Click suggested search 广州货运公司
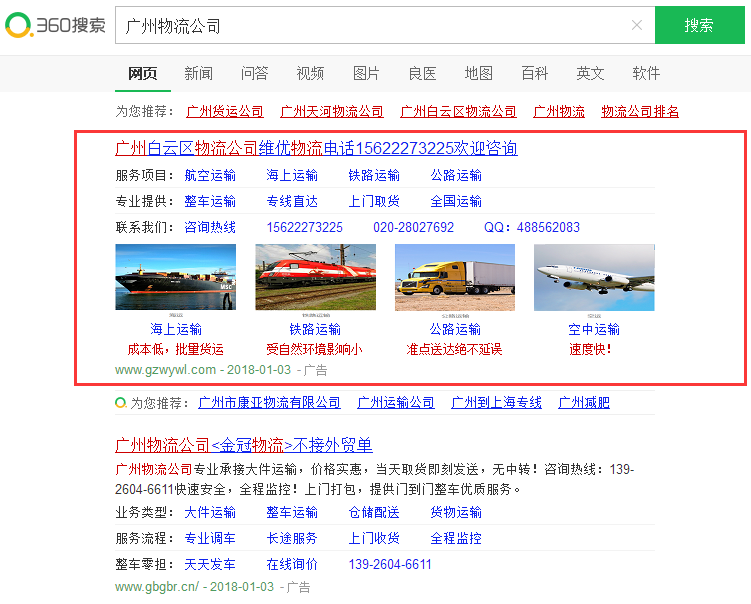The image size is (751, 604). (x=225, y=112)
